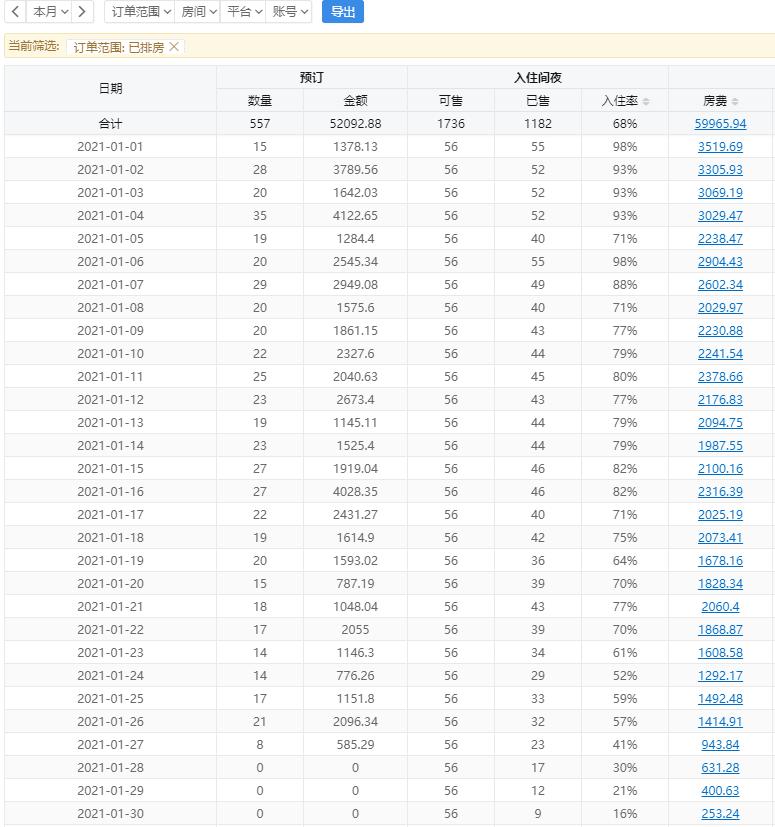Viewport: 775px width, 827px height.
Task: Open room fee link 2241.54
Action: (720, 353)
